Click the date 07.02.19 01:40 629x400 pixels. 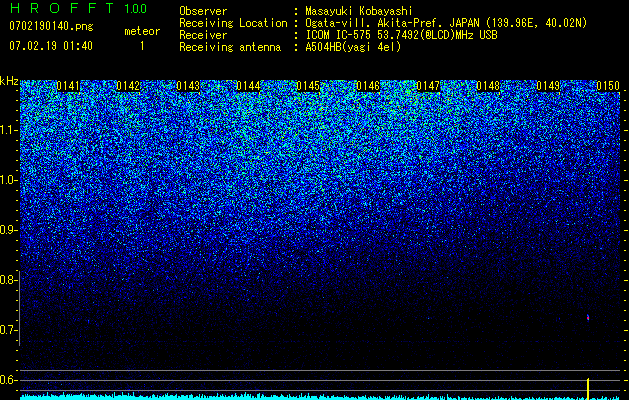coord(51,46)
